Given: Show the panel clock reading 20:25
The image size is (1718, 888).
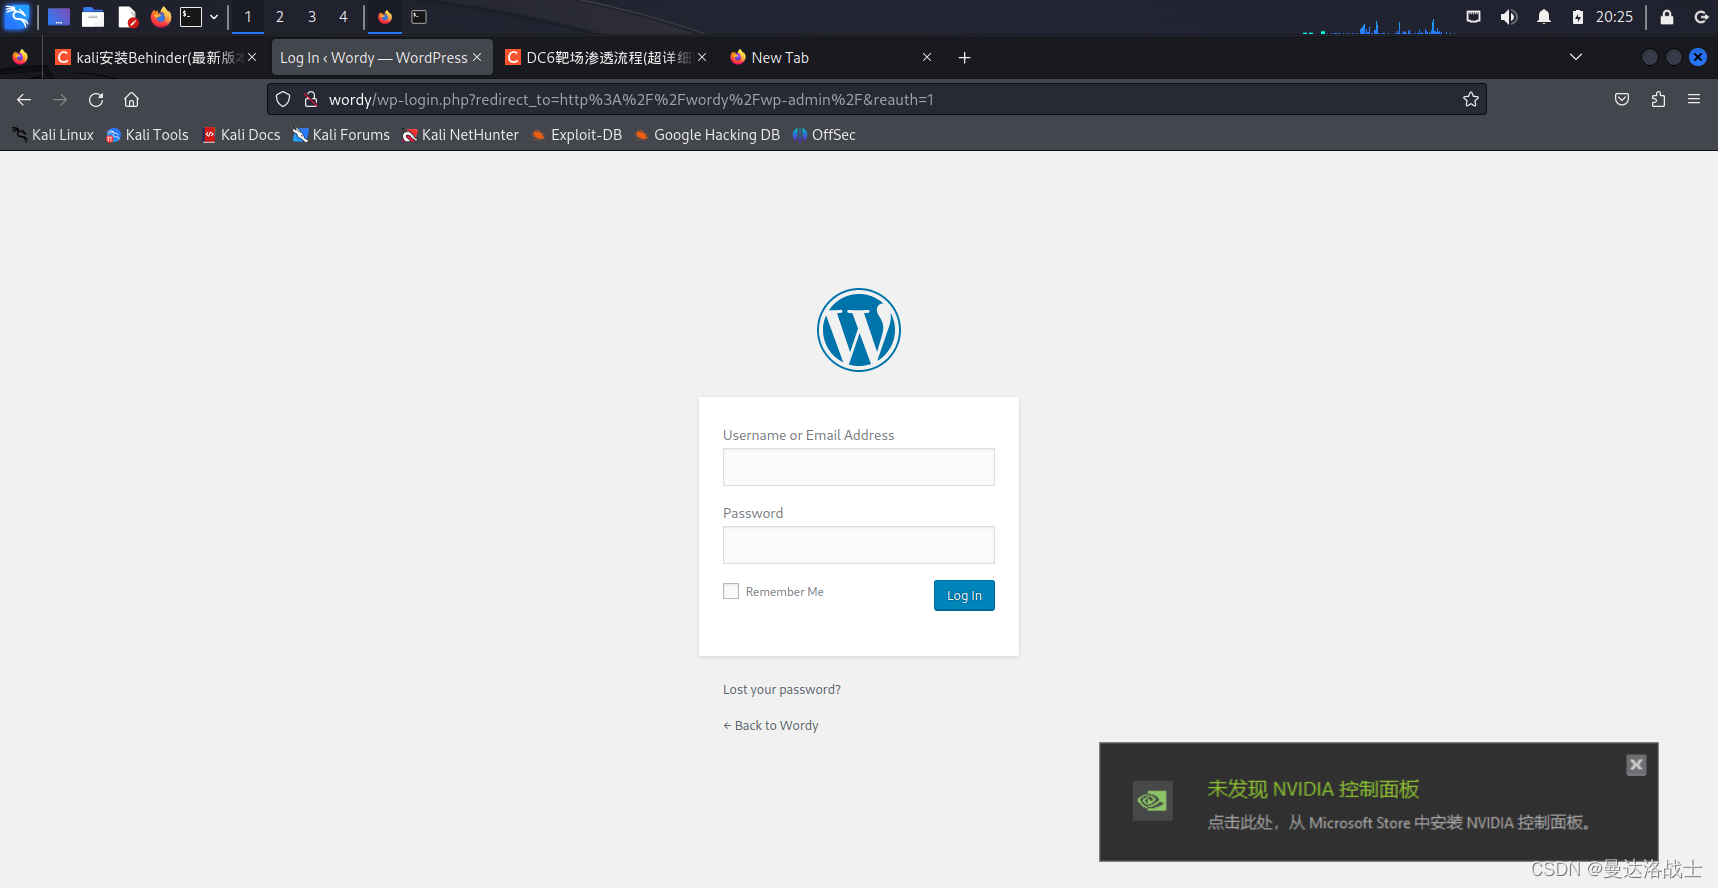Looking at the screenshot, I should point(1614,17).
